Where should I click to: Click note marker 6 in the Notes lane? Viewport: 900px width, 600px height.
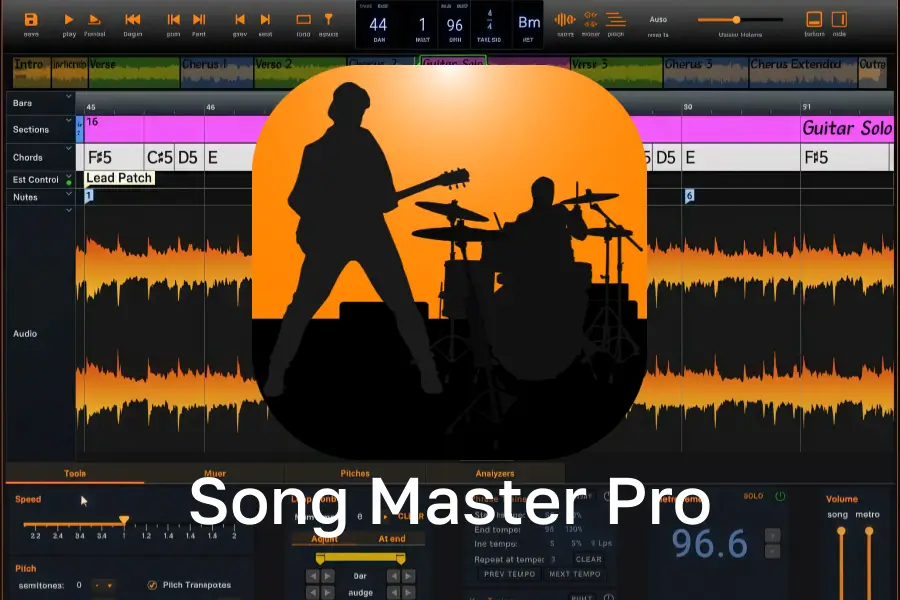pos(689,196)
